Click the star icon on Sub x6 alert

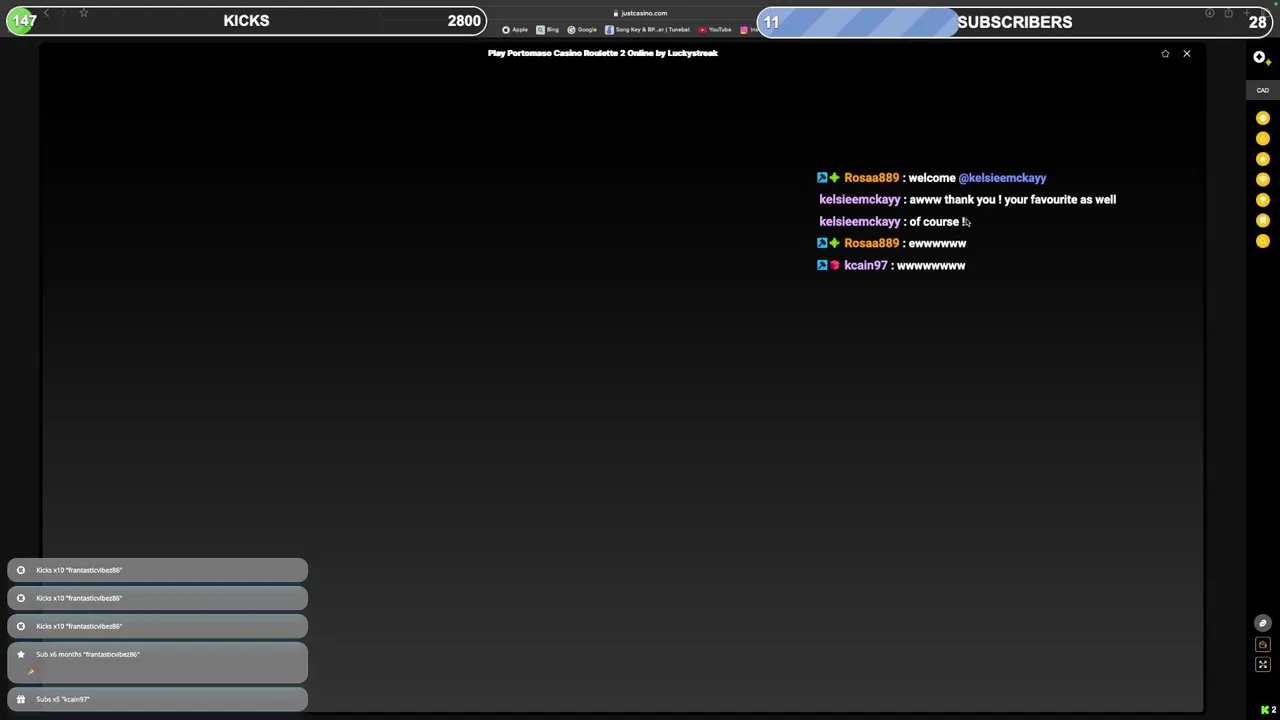pyautogui.click(x=21, y=654)
